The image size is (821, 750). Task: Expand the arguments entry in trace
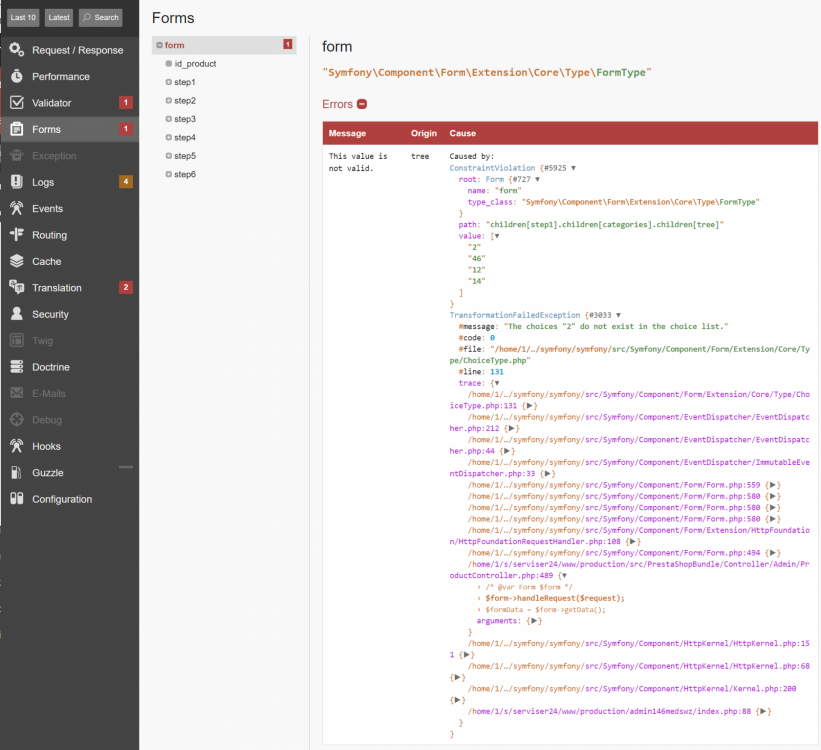pos(534,621)
